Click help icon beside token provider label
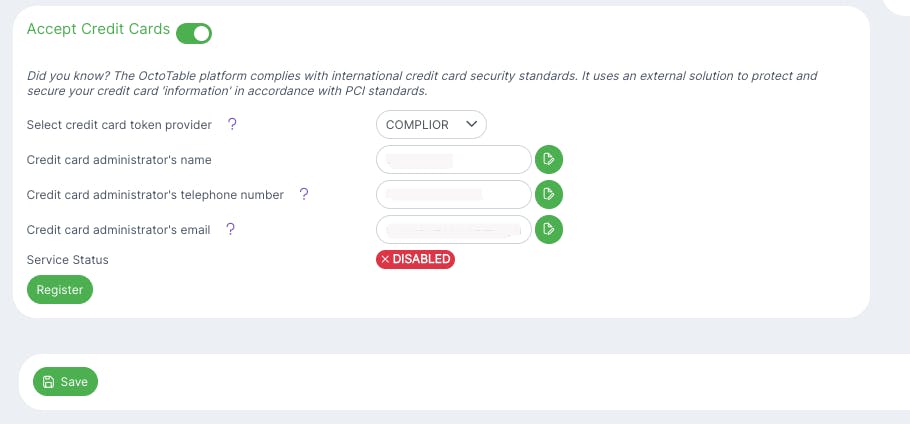The height and width of the screenshot is (424, 910). (x=232, y=125)
